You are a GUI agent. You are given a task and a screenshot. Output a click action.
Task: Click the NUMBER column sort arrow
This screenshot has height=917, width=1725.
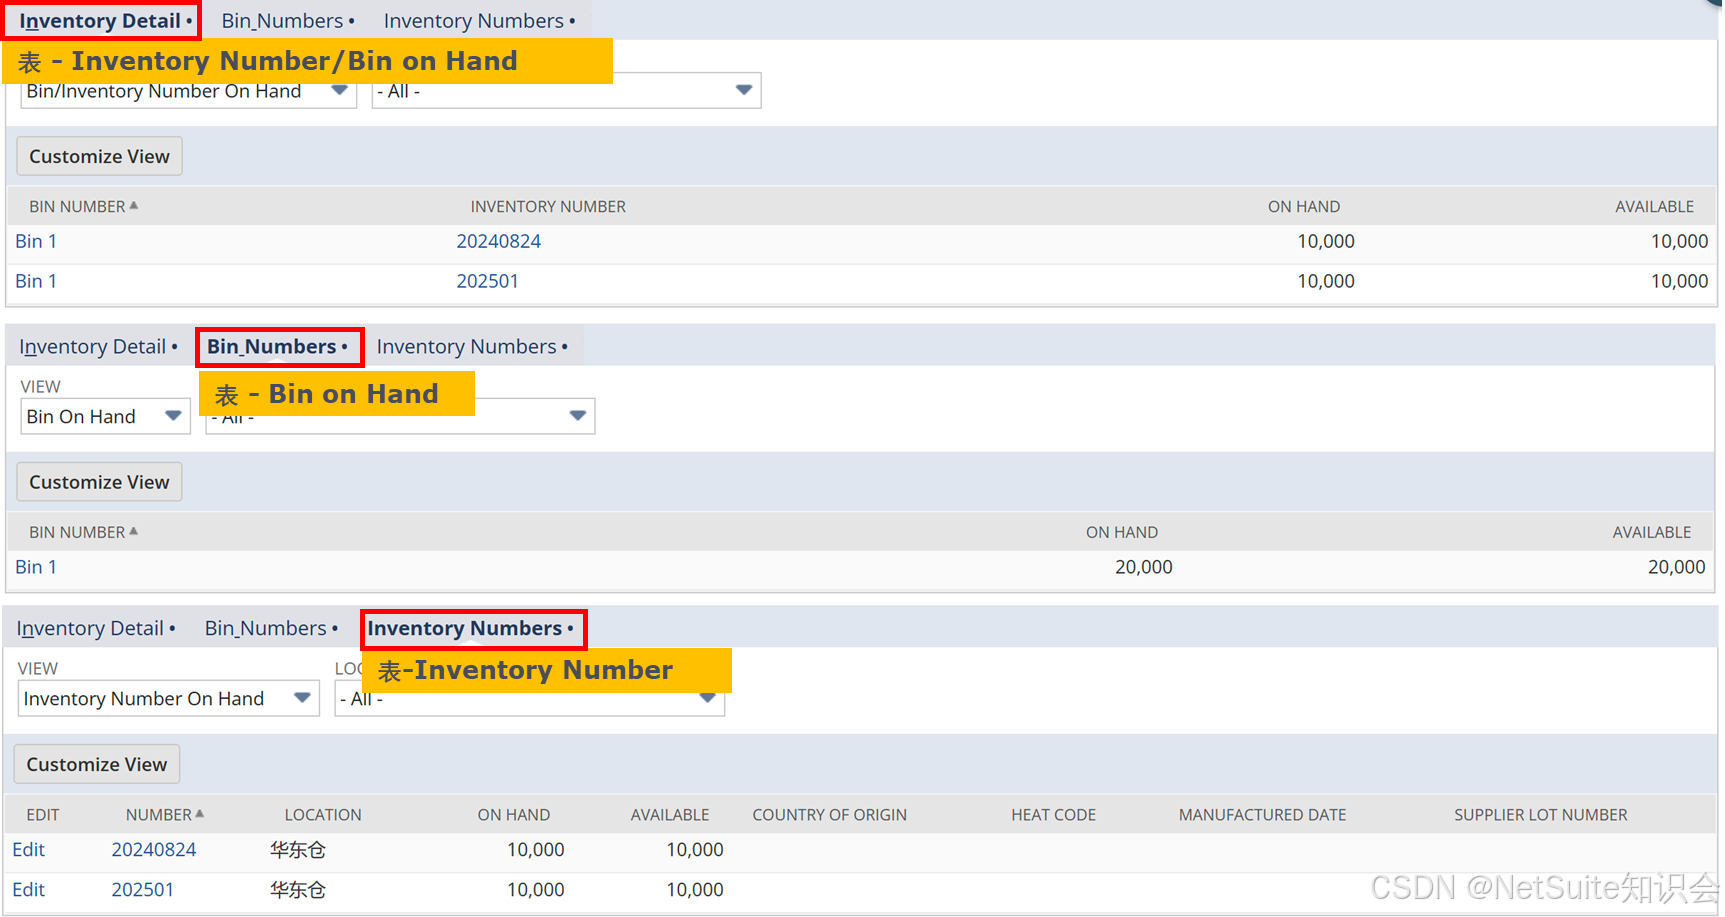202,812
